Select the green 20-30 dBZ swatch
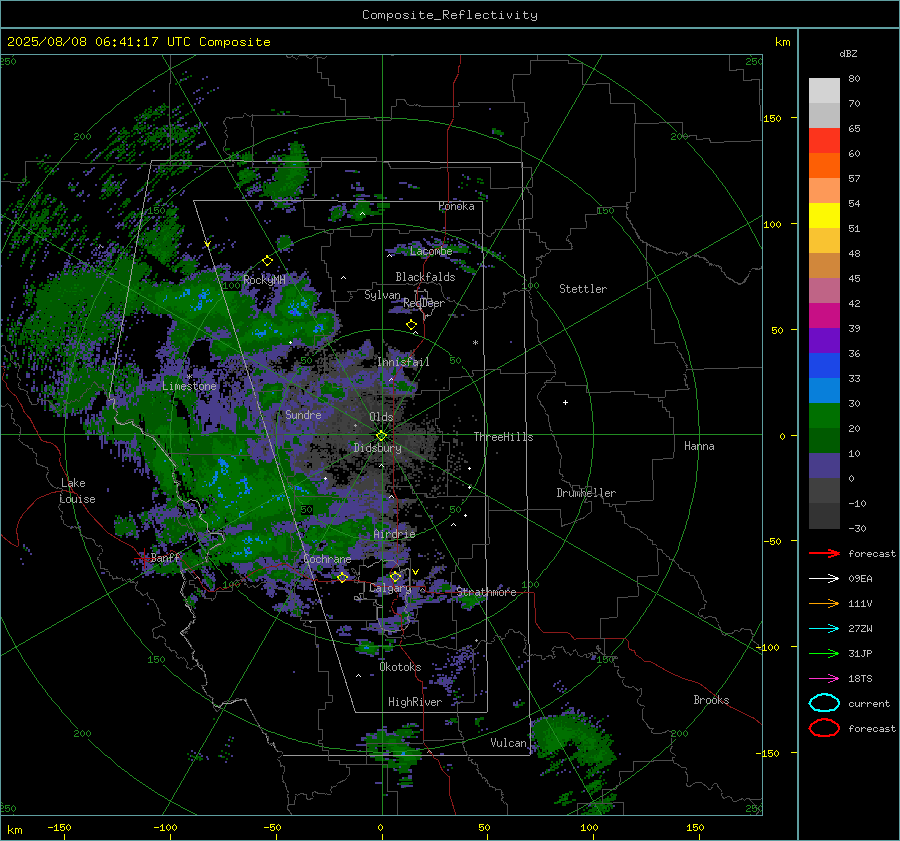 (x=824, y=416)
